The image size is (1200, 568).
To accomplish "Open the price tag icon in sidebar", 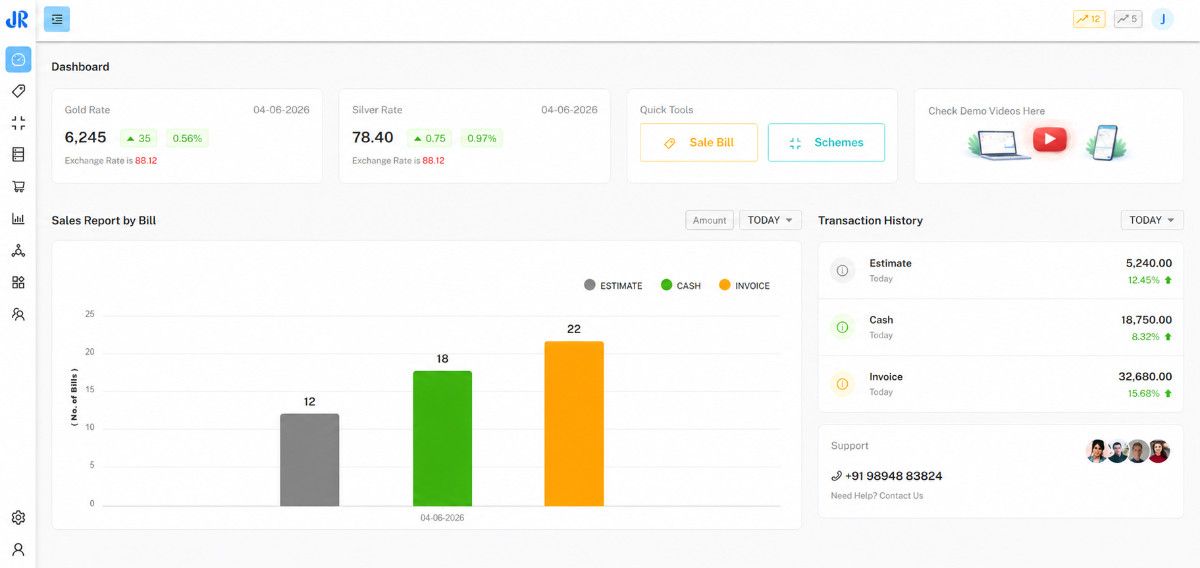I will 18,91.
